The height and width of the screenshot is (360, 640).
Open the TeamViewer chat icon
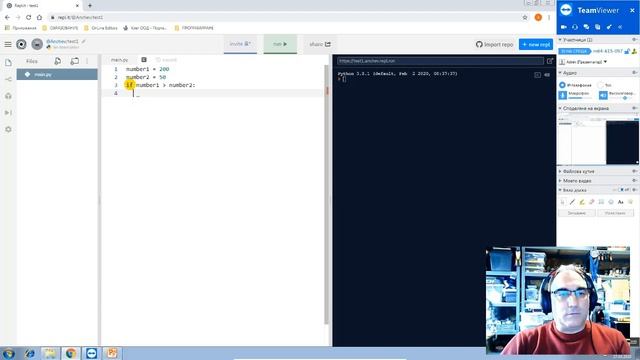click(x=587, y=27)
